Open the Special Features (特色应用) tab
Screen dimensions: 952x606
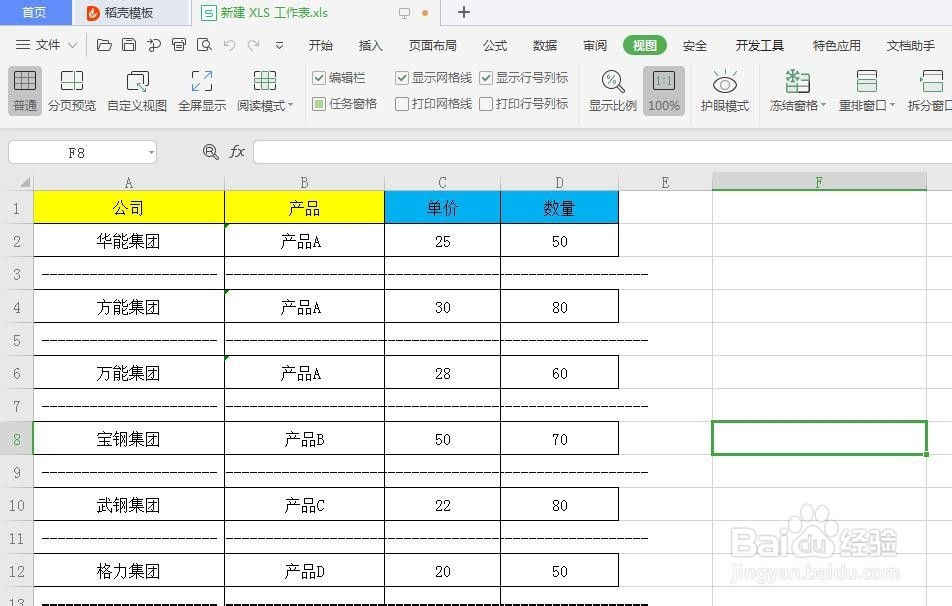point(837,46)
